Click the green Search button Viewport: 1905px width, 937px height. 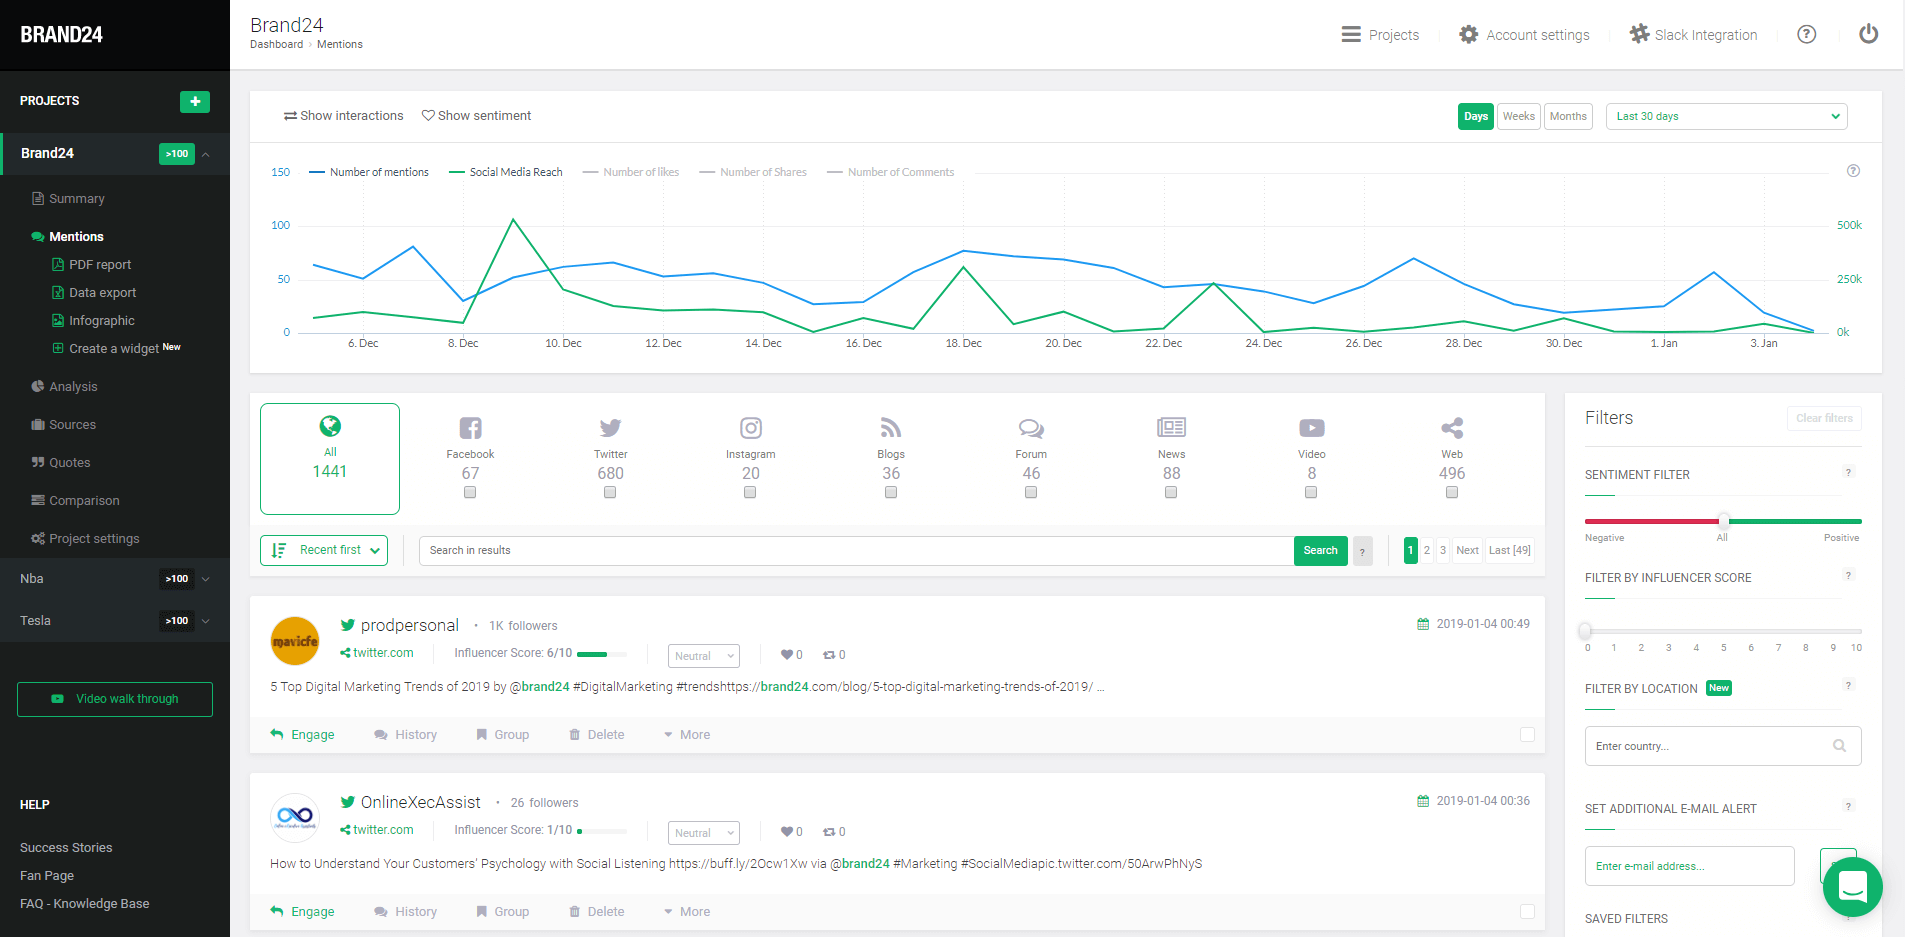1320,551
